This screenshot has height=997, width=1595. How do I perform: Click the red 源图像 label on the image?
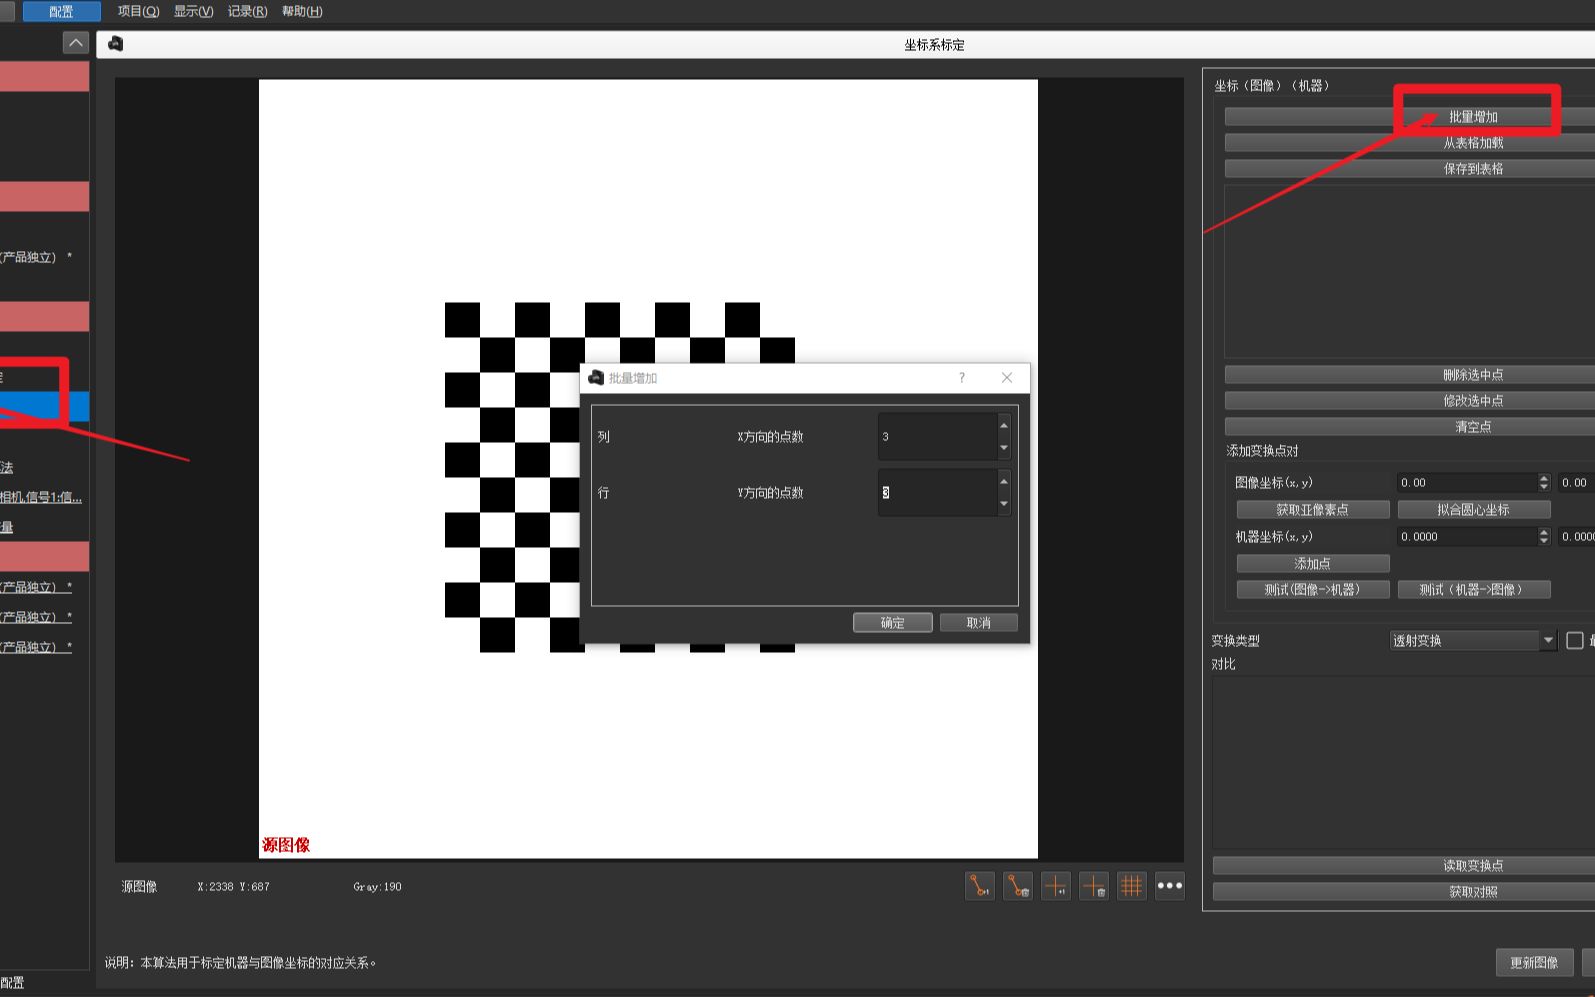point(286,845)
